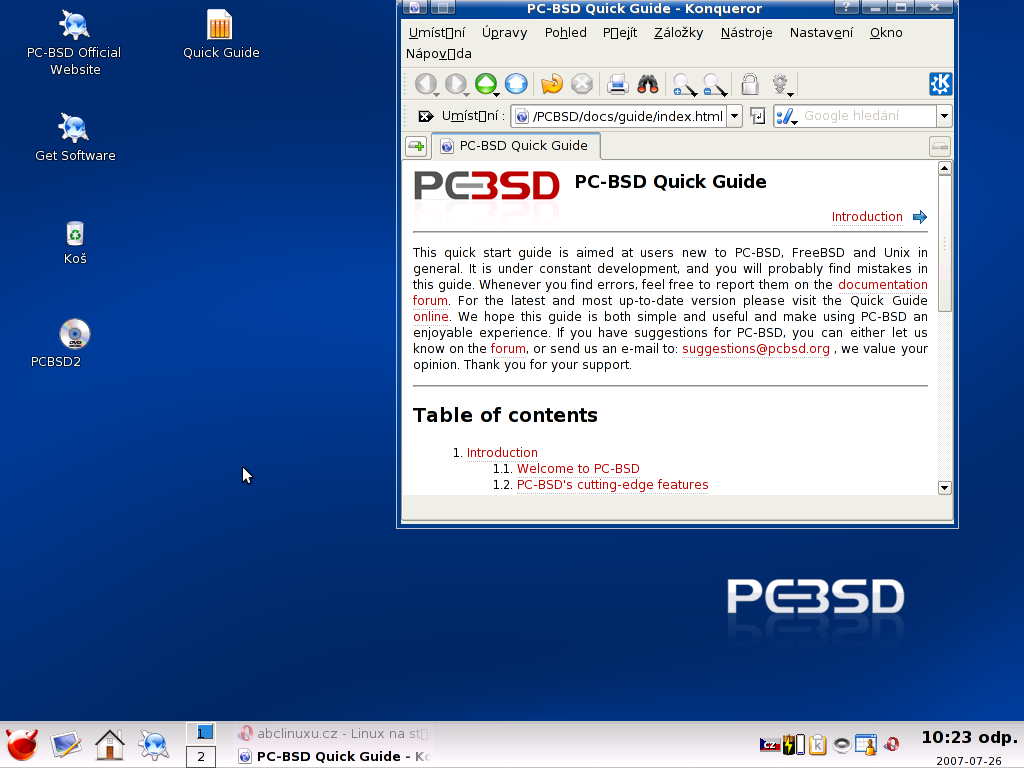The image size is (1024, 768).
Task: Open the red BSD daemon start menu
Action: click(22, 745)
